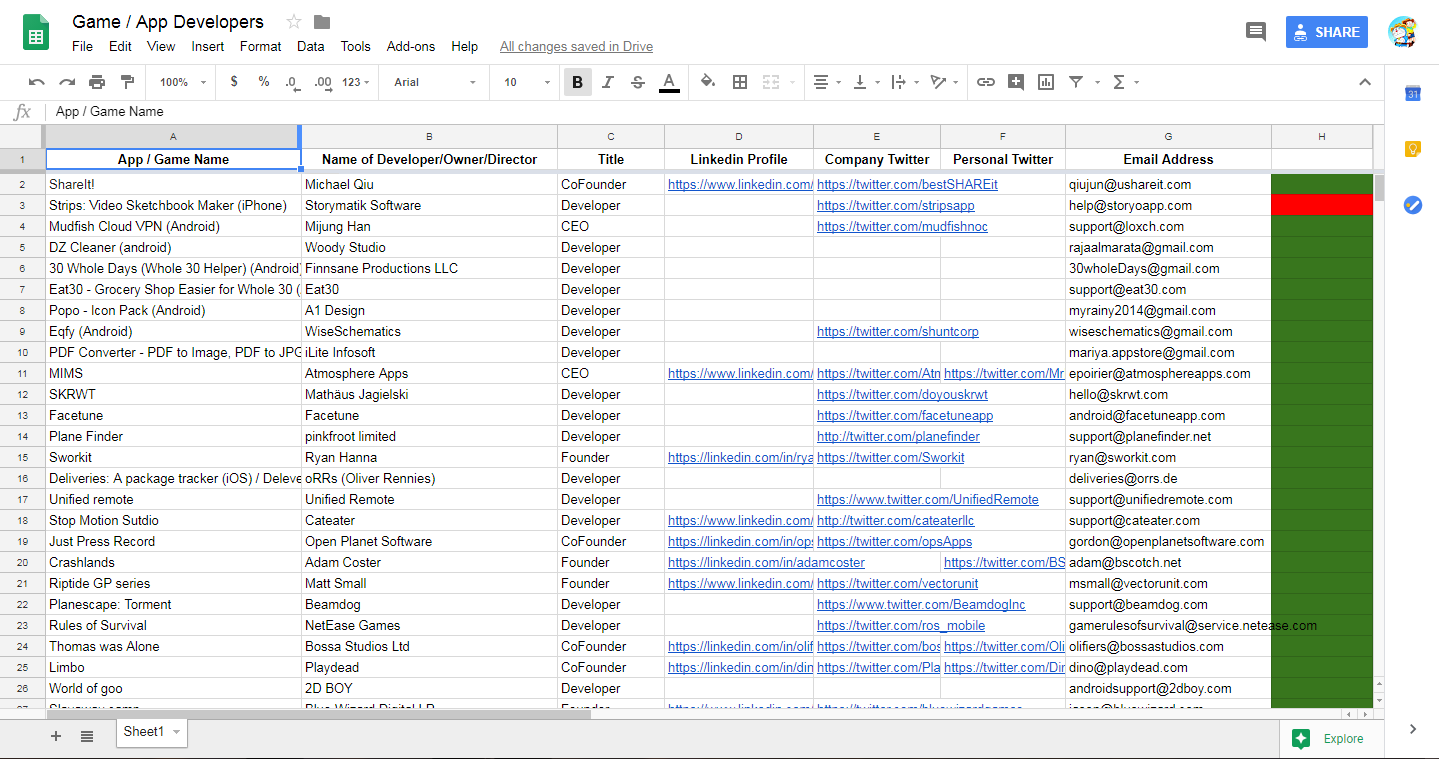Viewport: 1439px width, 759px height.
Task: Open the text rotation dropdown
Action: [x=944, y=82]
